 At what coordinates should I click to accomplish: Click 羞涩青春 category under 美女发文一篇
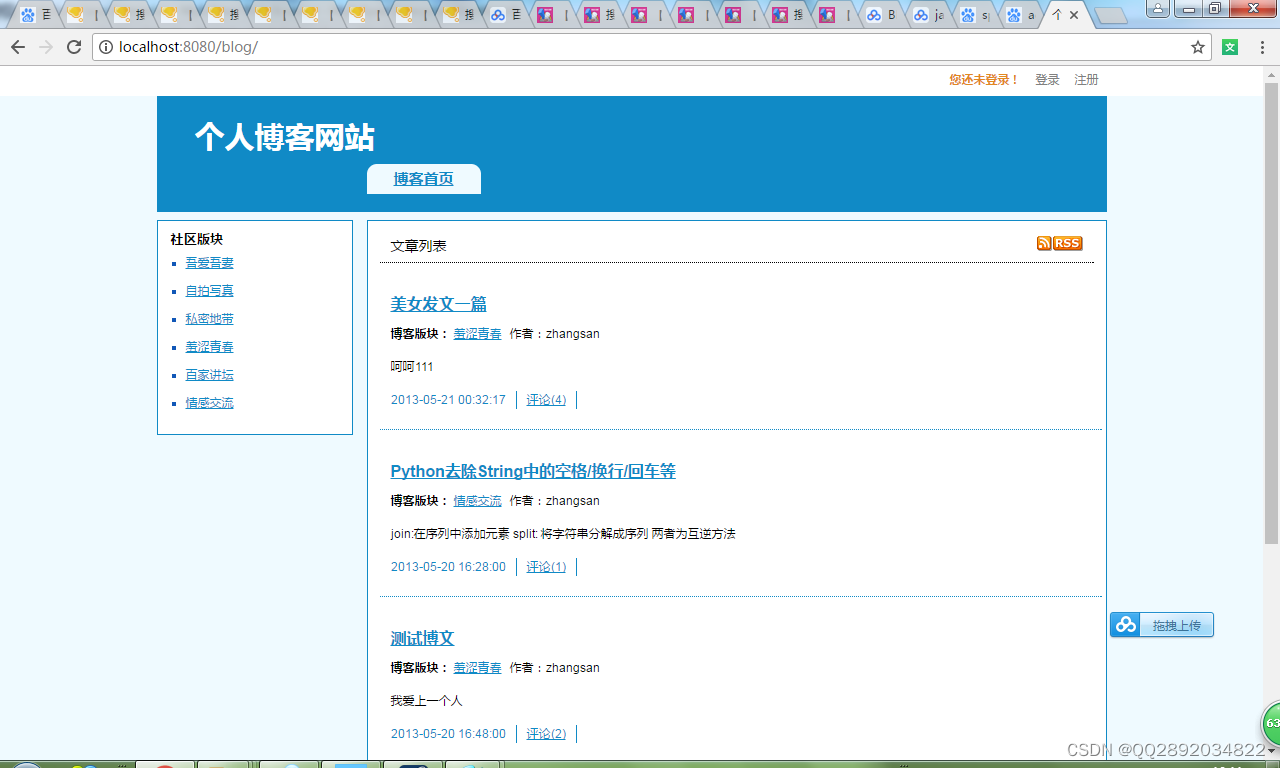pos(477,334)
